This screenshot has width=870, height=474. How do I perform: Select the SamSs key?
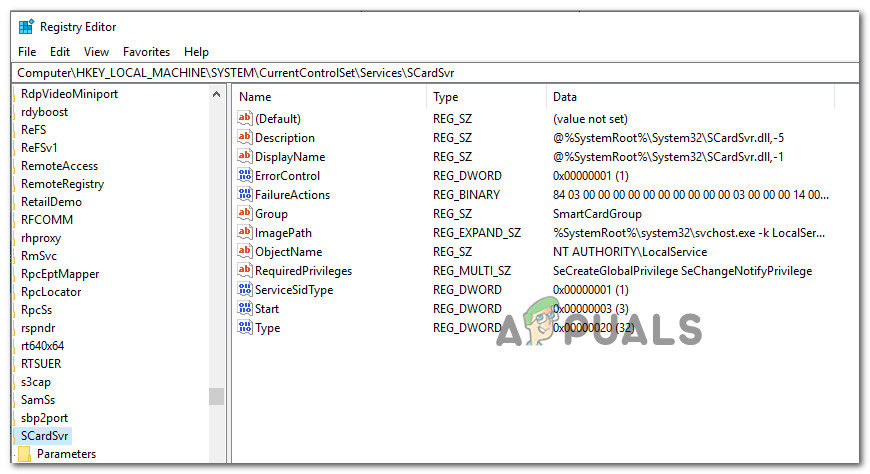point(38,400)
